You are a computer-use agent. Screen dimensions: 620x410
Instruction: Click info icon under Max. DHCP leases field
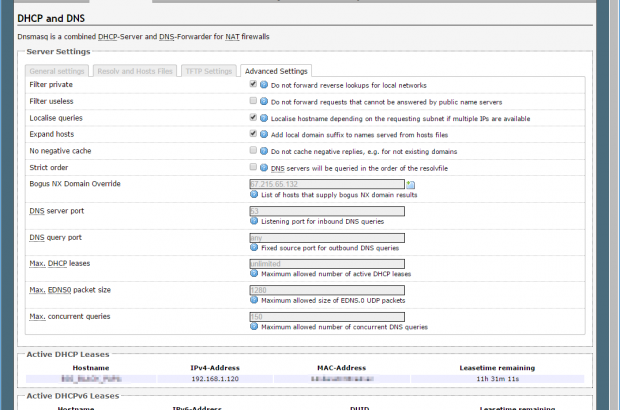coord(253,273)
